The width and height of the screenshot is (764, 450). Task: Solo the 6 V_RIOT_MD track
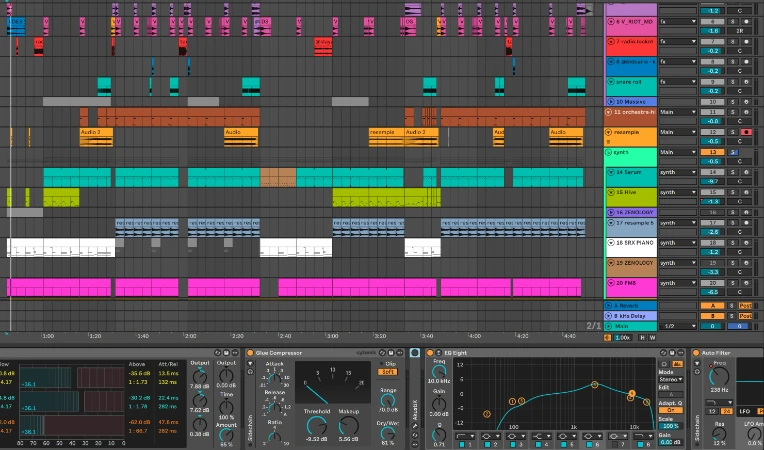[x=732, y=22]
